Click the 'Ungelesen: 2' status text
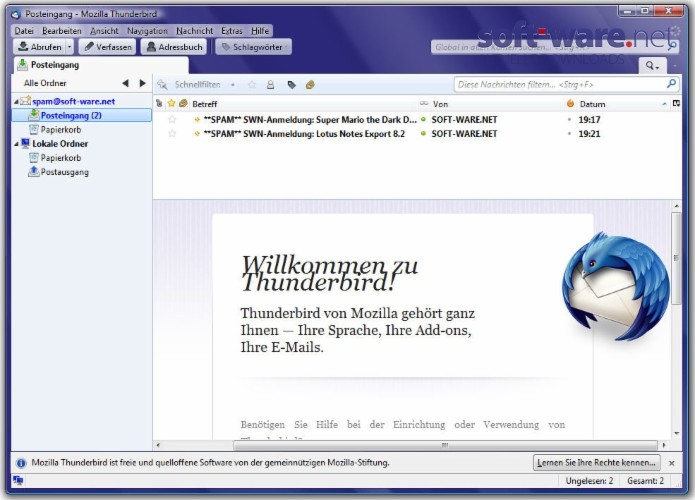Viewport: 695px width, 500px height. (589, 481)
